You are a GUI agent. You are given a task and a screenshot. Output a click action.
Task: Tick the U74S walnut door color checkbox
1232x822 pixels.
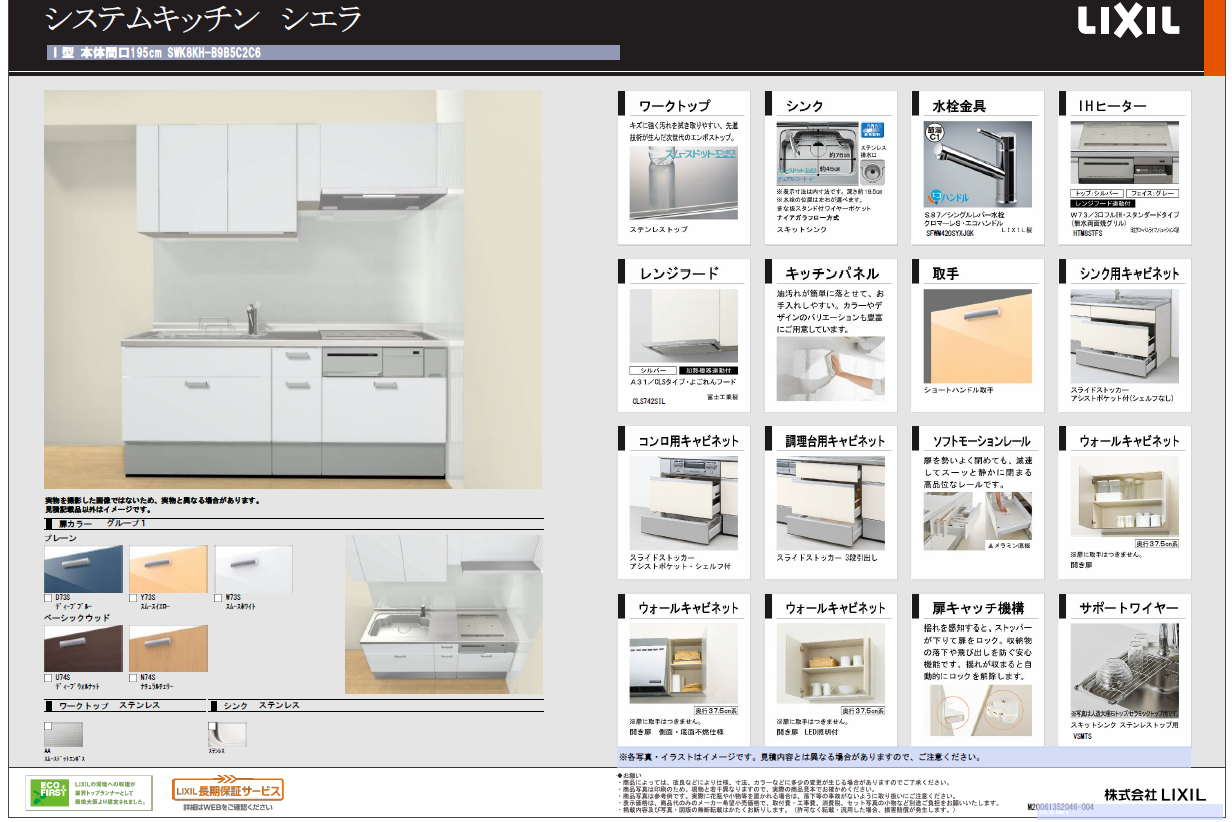[49, 678]
